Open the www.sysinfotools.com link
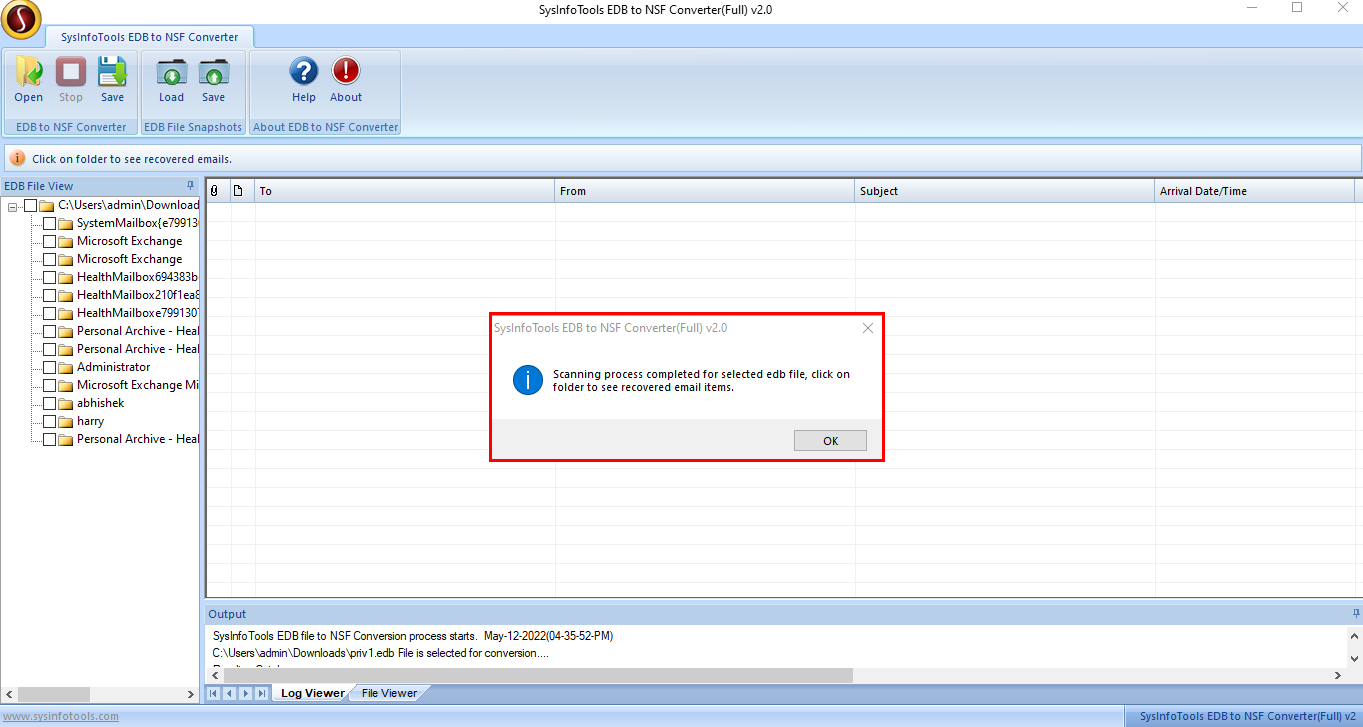The height and width of the screenshot is (727, 1363). coord(60,716)
